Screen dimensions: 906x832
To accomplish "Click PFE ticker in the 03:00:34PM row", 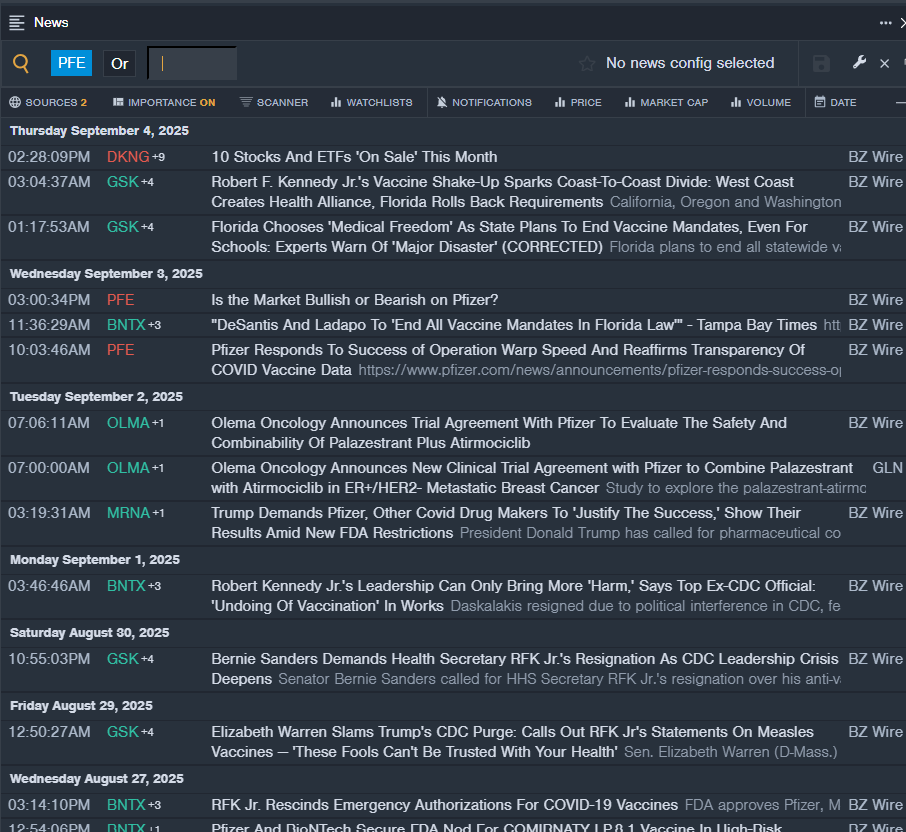I will 120,300.
